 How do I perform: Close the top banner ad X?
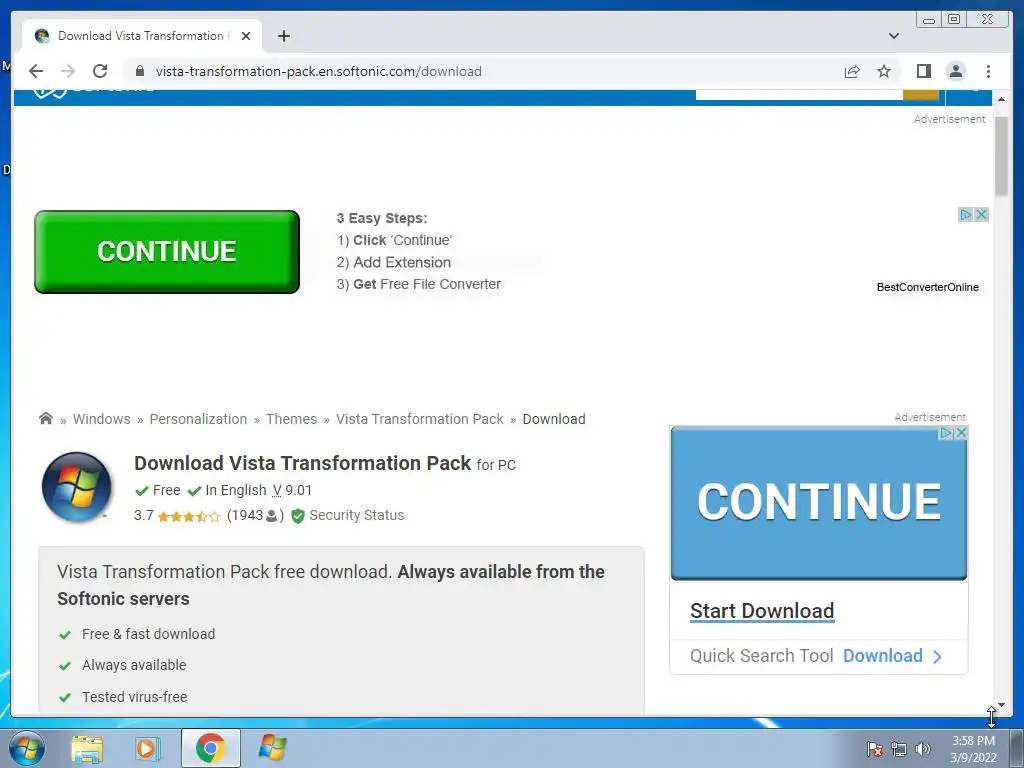pyautogui.click(x=981, y=214)
